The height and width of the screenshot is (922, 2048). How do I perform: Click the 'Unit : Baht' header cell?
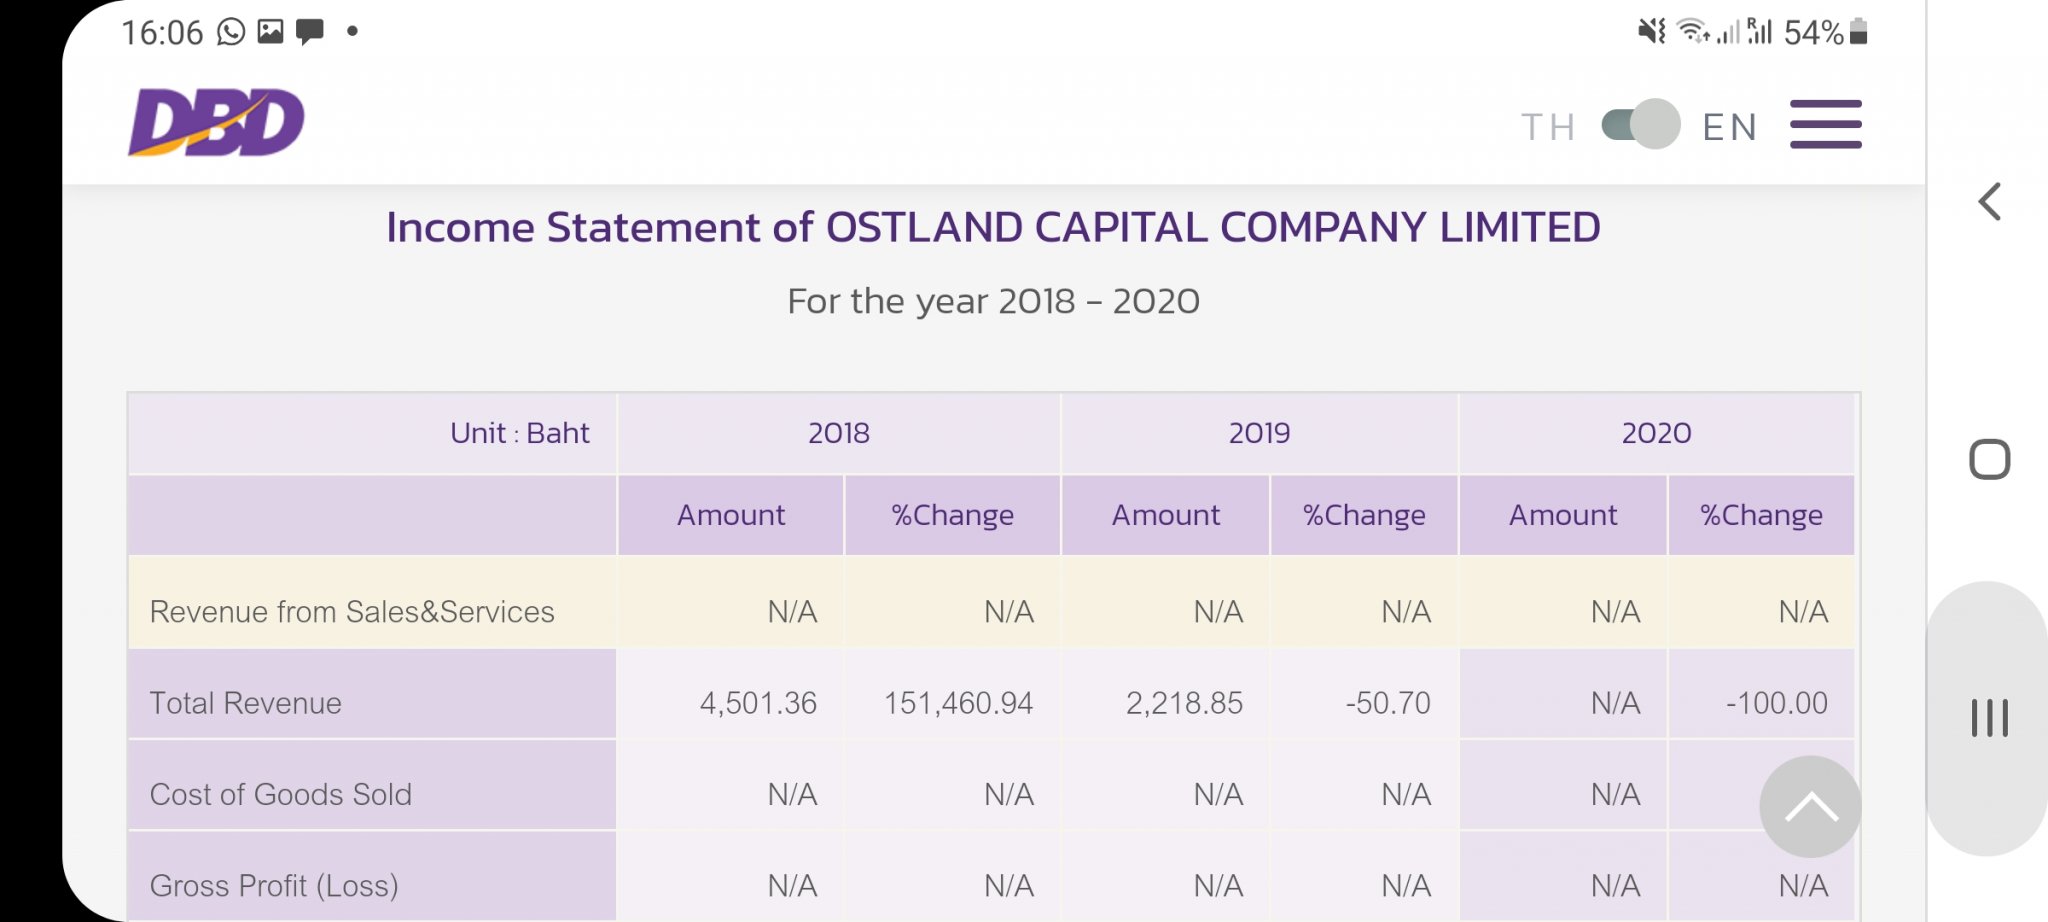[372, 433]
